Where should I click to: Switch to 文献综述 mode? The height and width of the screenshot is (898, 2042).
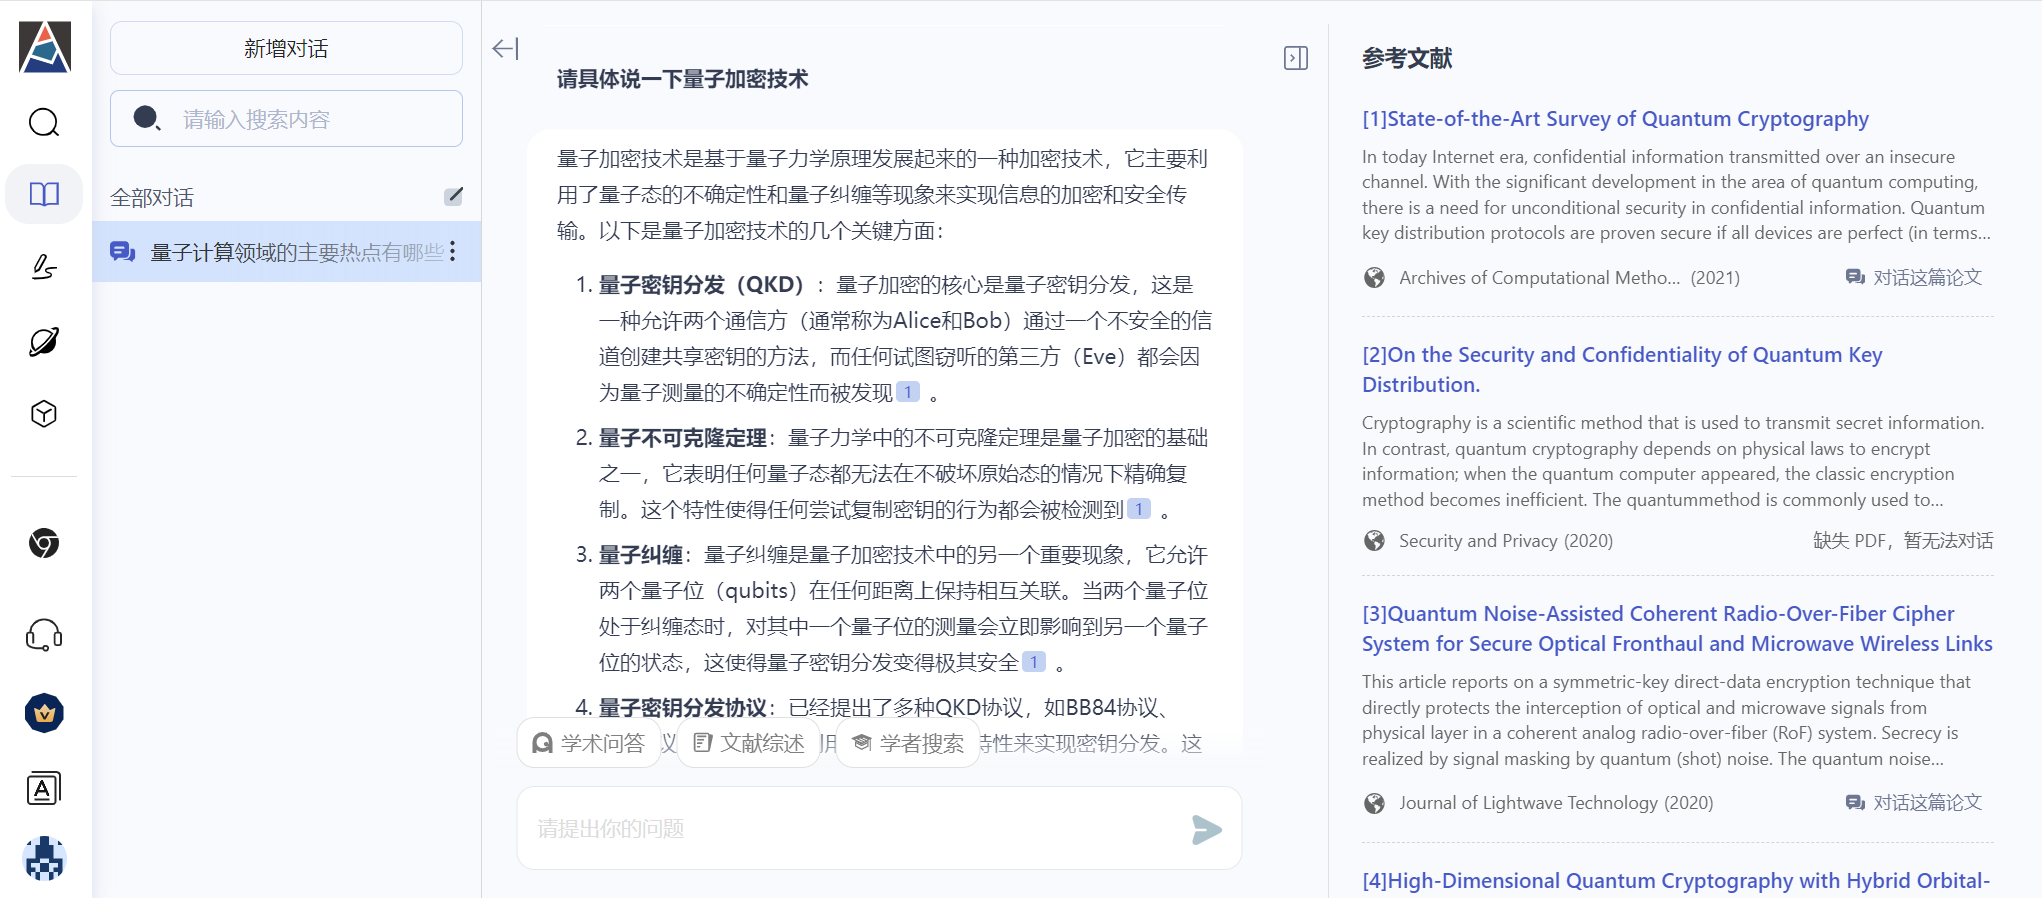pyautogui.click(x=749, y=743)
